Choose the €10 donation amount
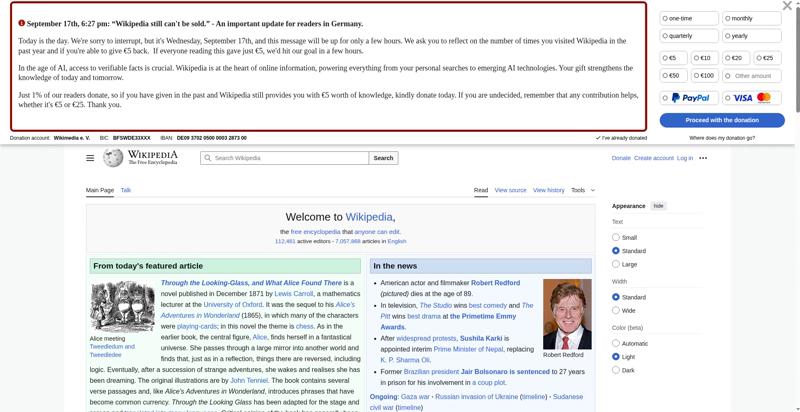 click(x=705, y=58)
